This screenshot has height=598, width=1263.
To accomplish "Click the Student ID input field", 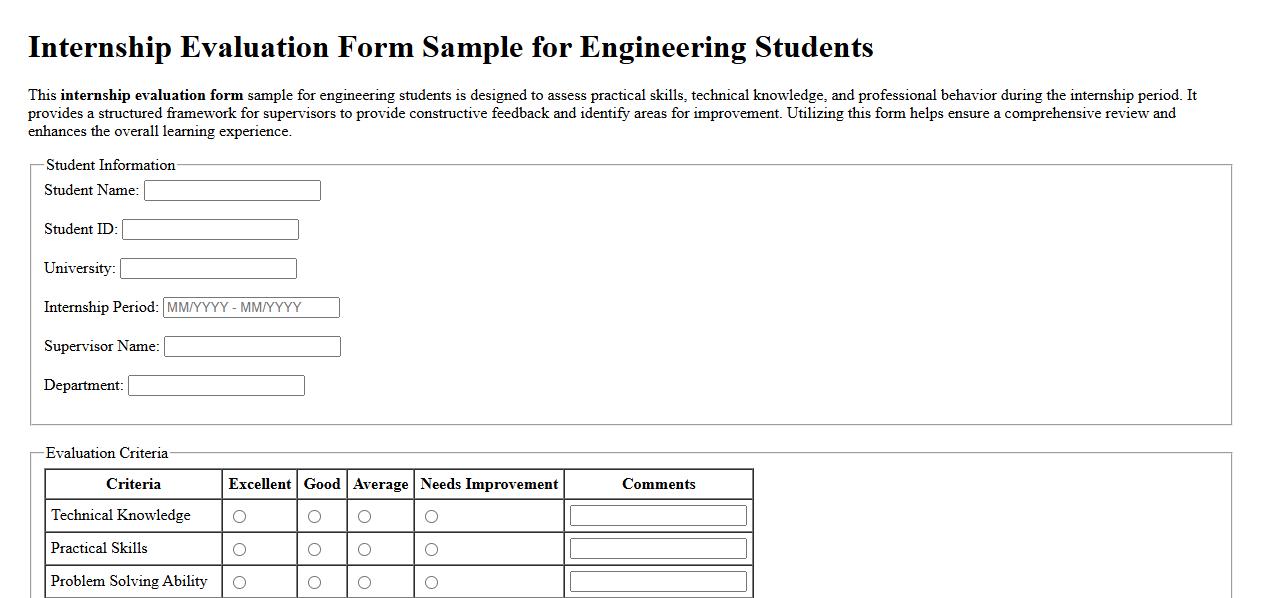I will [210, 229].
